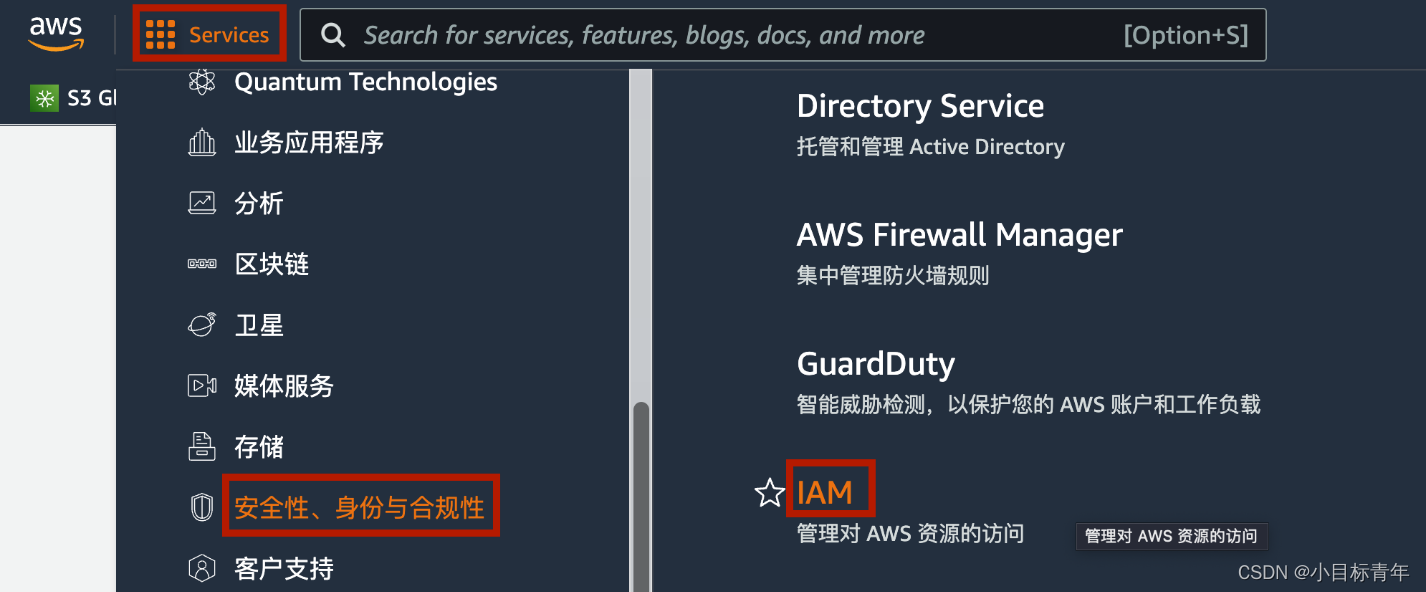The height and width of the screenshot is (592, 1426).
Task: Open the AWS home page logo
Action: (x=56, y=32)
